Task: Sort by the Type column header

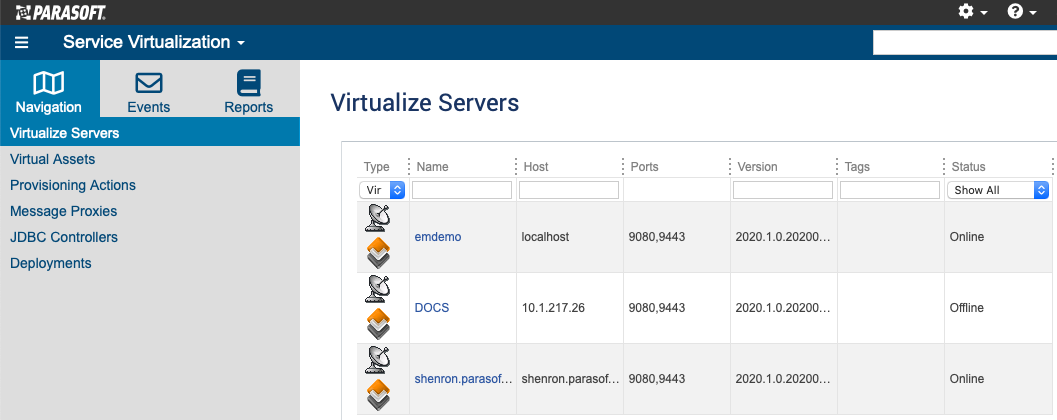Action: [377, 167]
